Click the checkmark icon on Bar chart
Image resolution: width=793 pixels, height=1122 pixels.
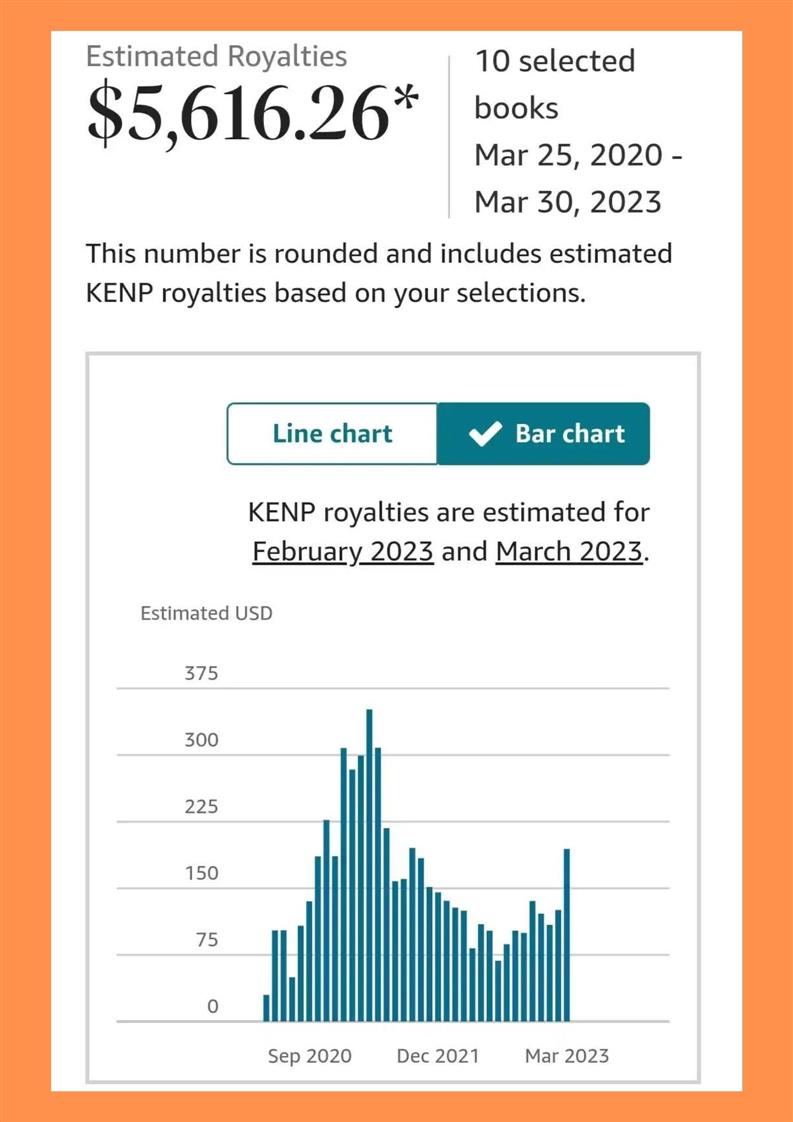[485, 434]
